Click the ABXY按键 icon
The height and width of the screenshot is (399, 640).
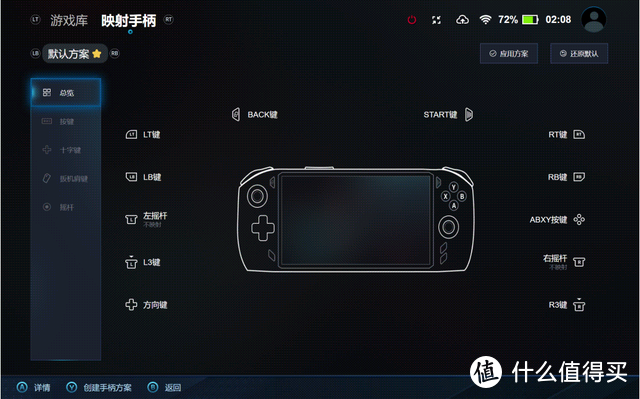pyautogui.click(x=579, y=219)
